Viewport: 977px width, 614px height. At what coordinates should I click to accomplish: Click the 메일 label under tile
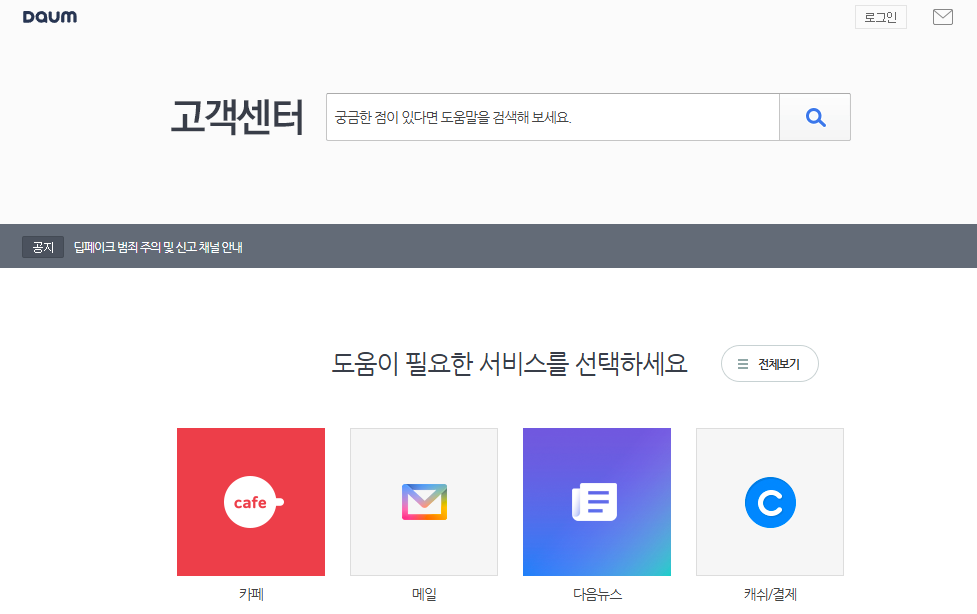point(424,594)
